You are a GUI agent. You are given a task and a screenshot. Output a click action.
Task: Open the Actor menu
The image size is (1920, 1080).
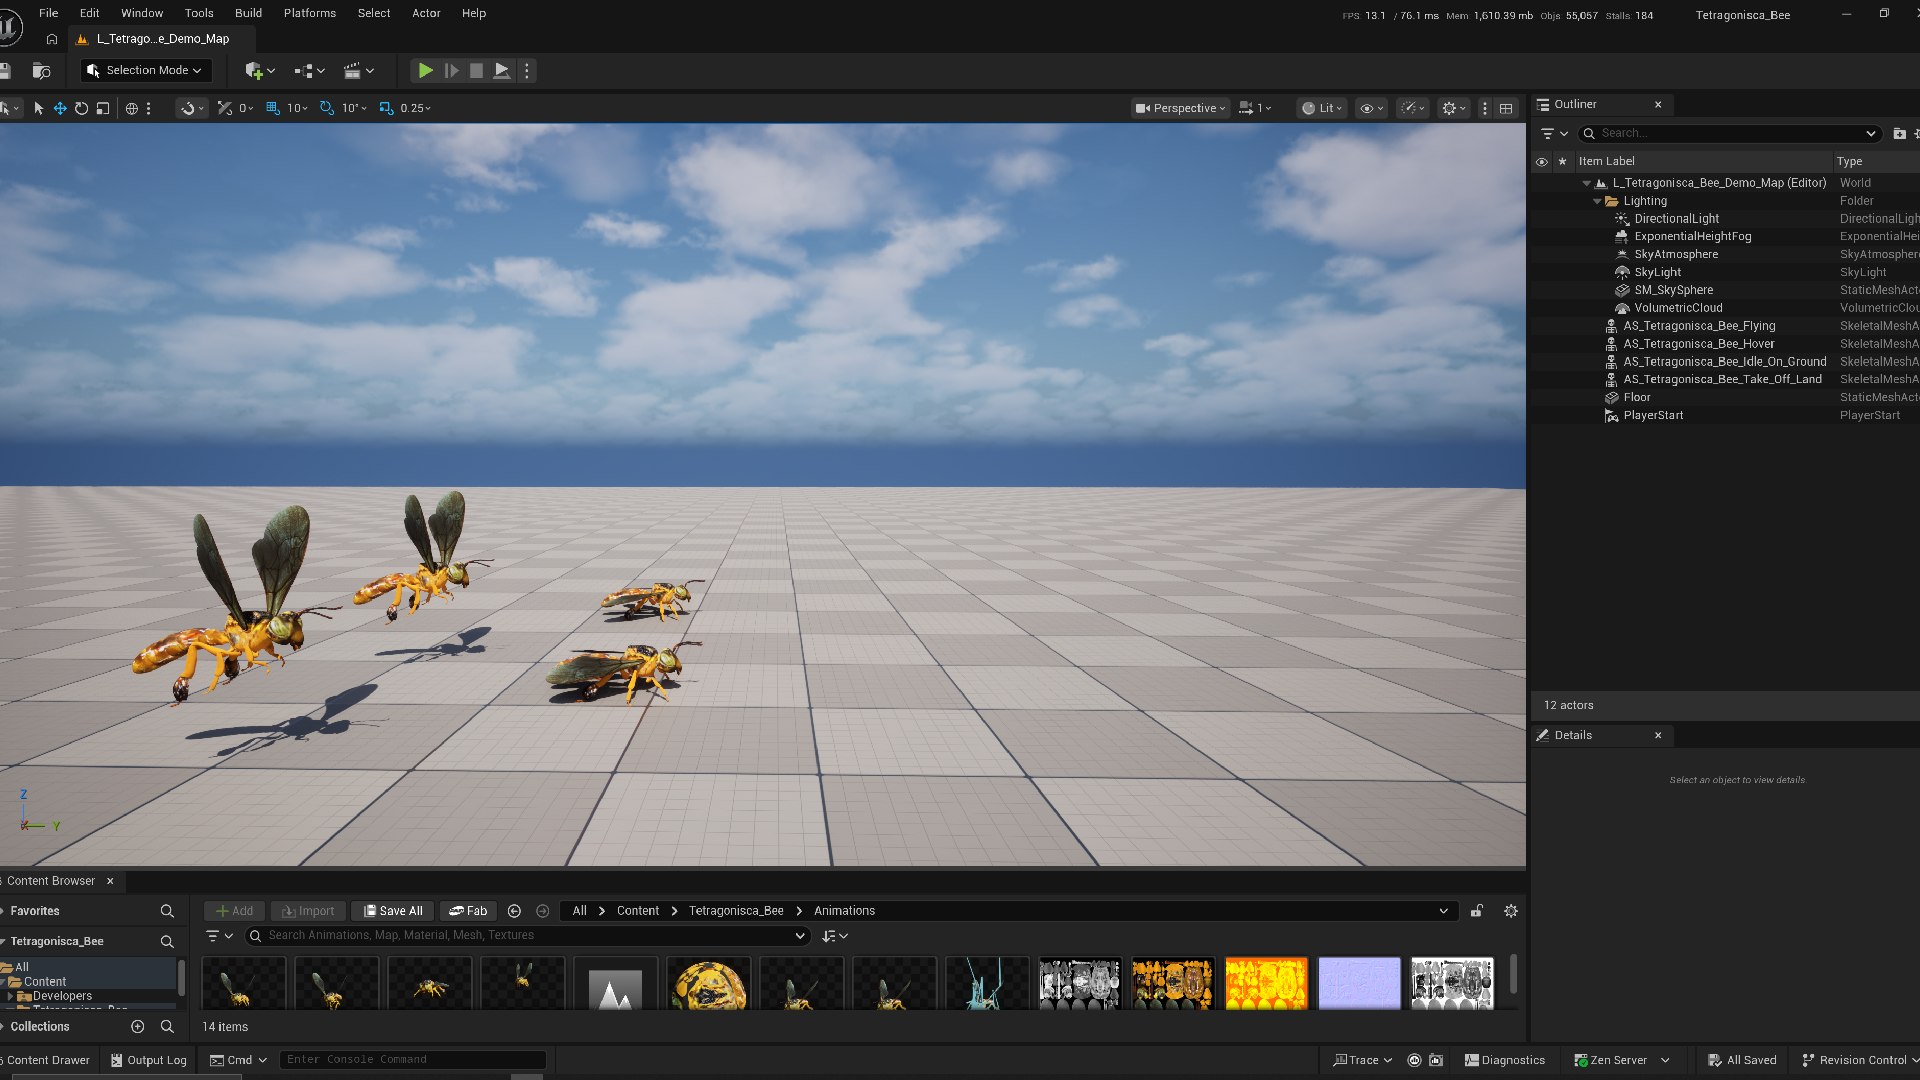426,13
